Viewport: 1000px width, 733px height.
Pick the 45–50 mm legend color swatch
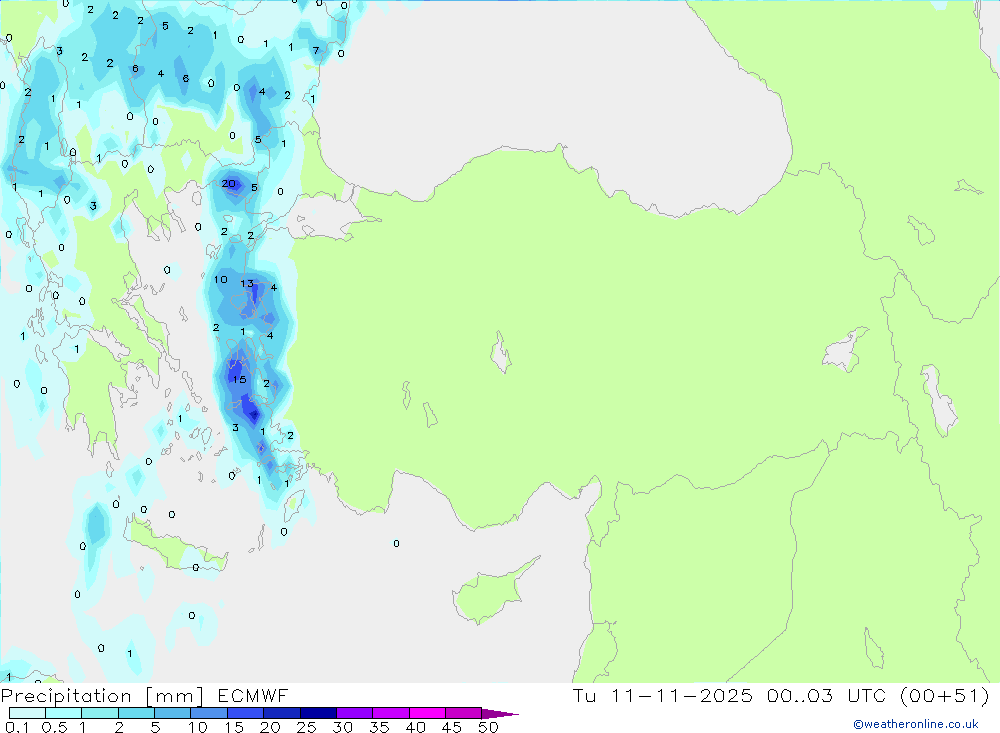click(x=464, y=713)
